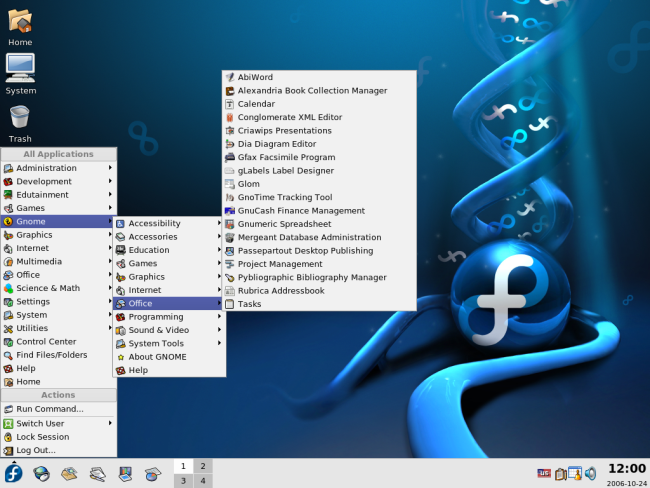Launch Criawips Presentations
The height and width of the screenshot is (488, 650).
click(x=319, y=131)
